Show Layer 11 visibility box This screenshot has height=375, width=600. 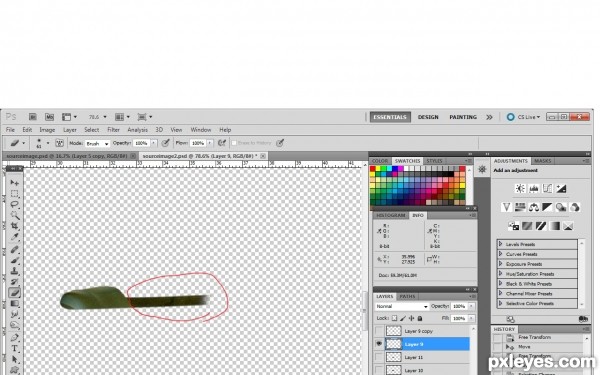[x=379, y=357]
